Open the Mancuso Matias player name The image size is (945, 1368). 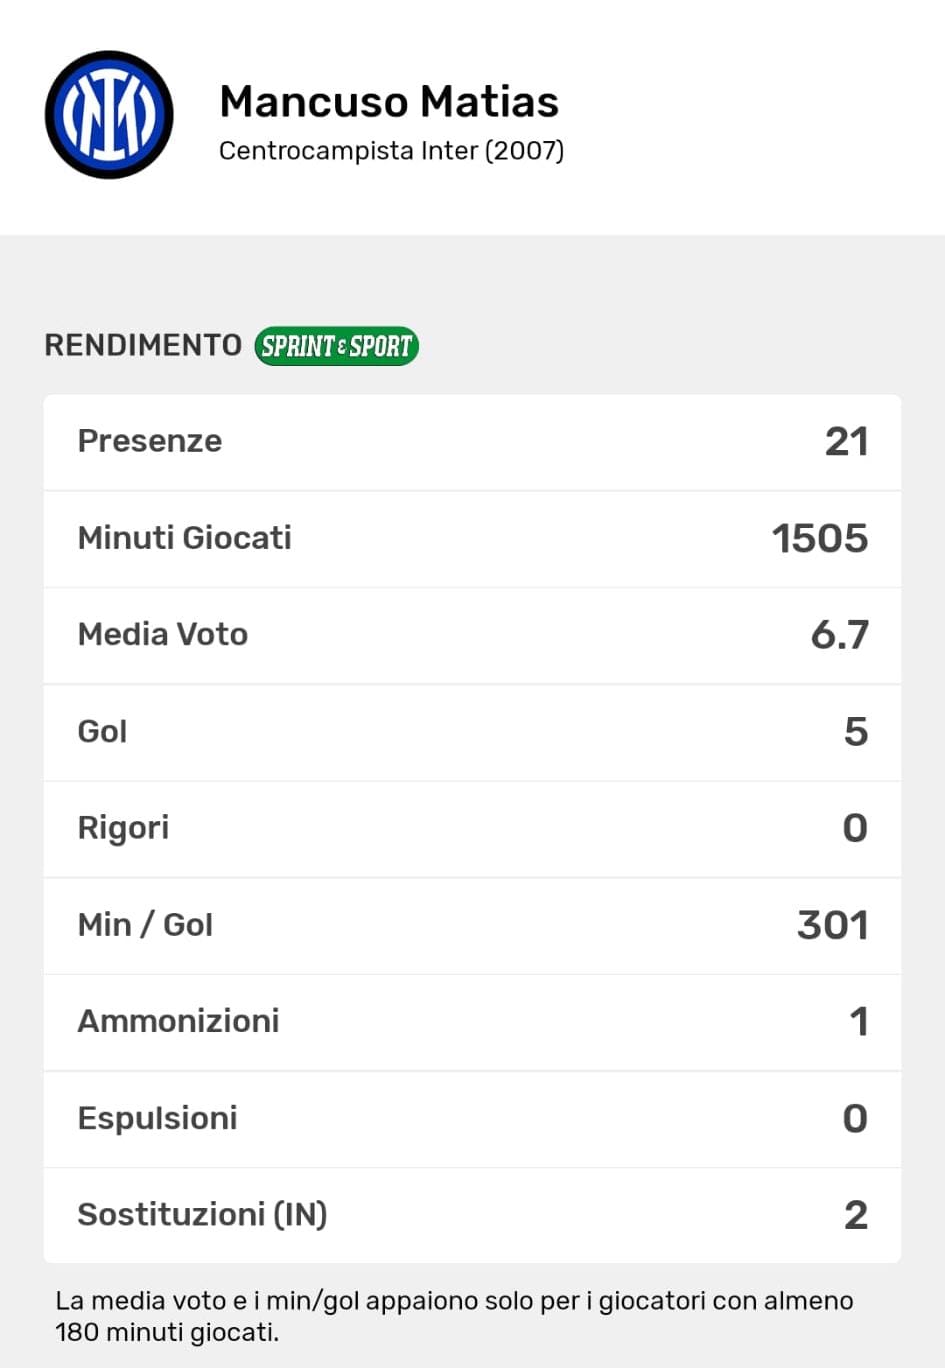click(389, 102)
